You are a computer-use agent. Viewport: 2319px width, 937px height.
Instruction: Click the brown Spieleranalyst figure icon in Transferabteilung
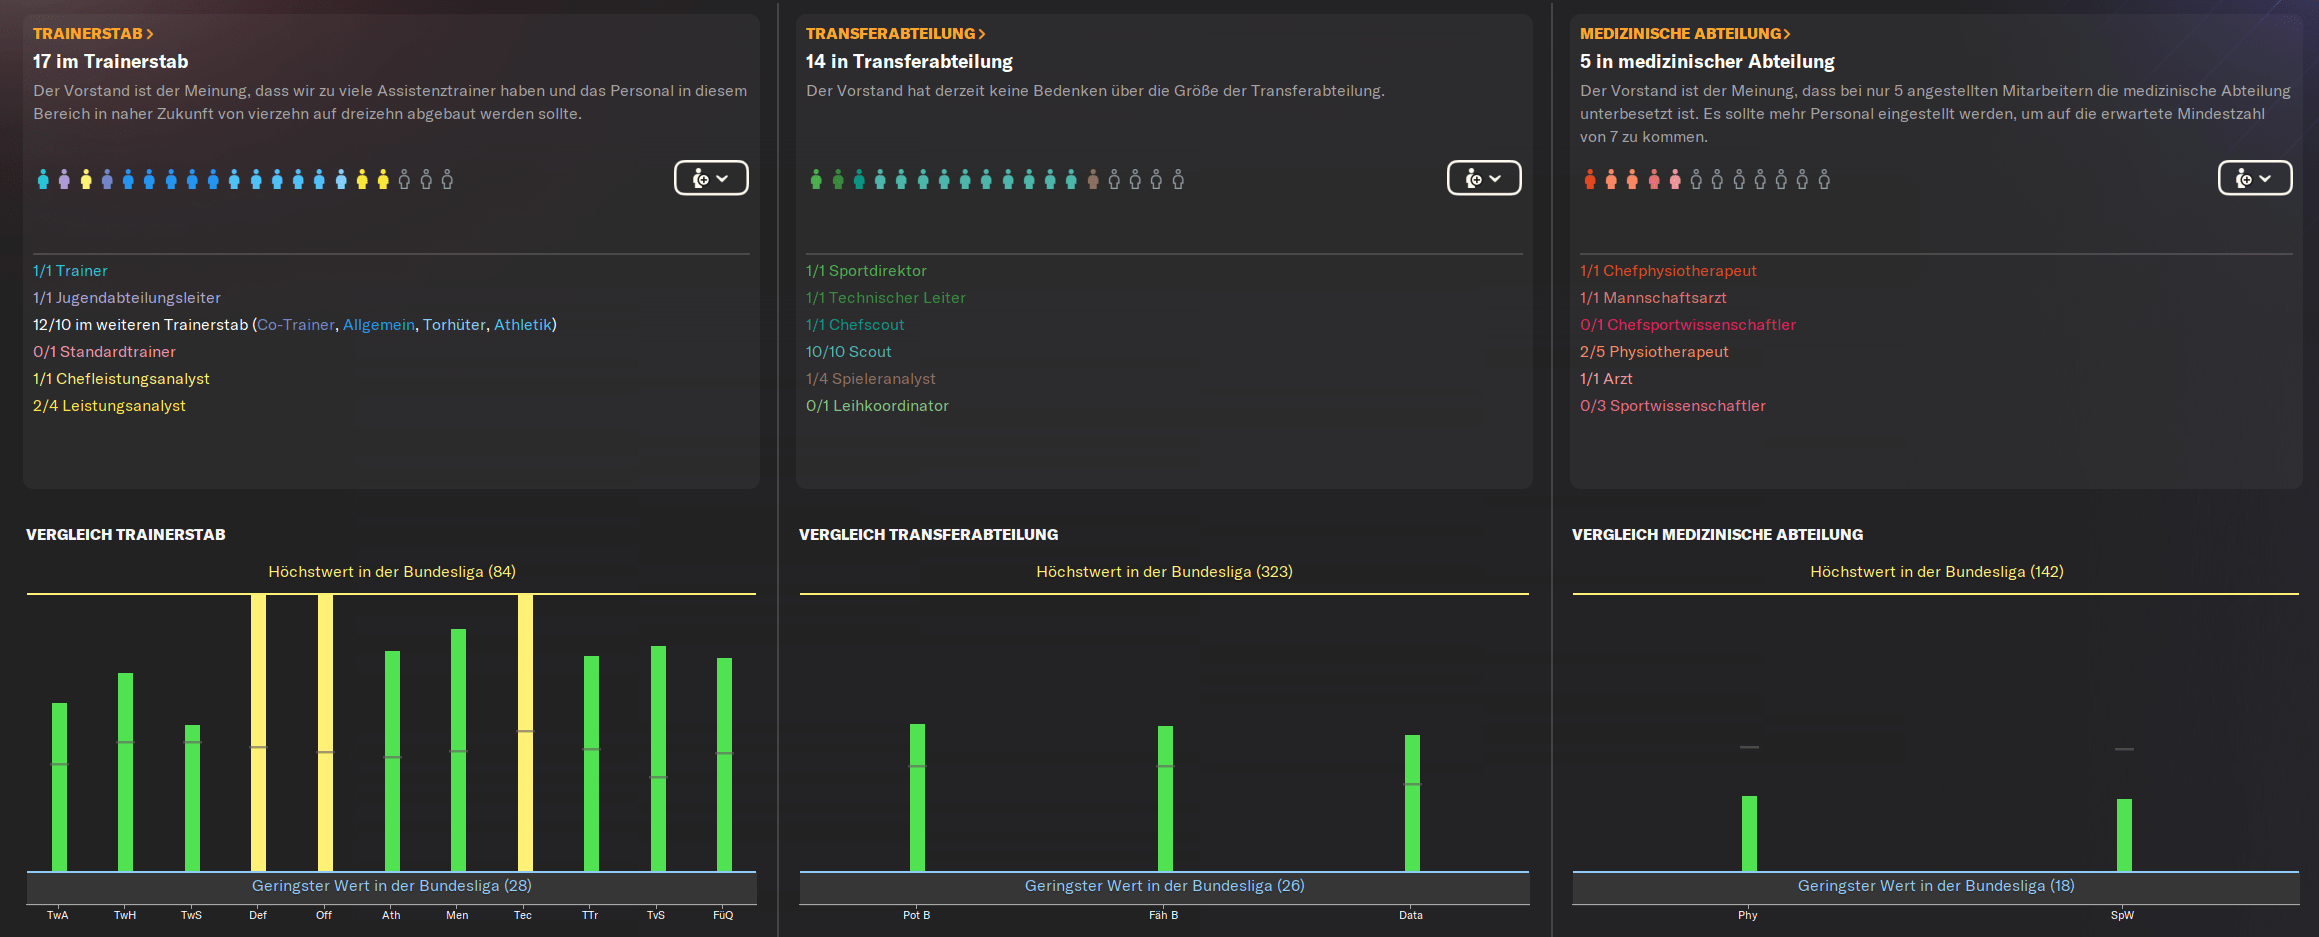point(1093,180)
